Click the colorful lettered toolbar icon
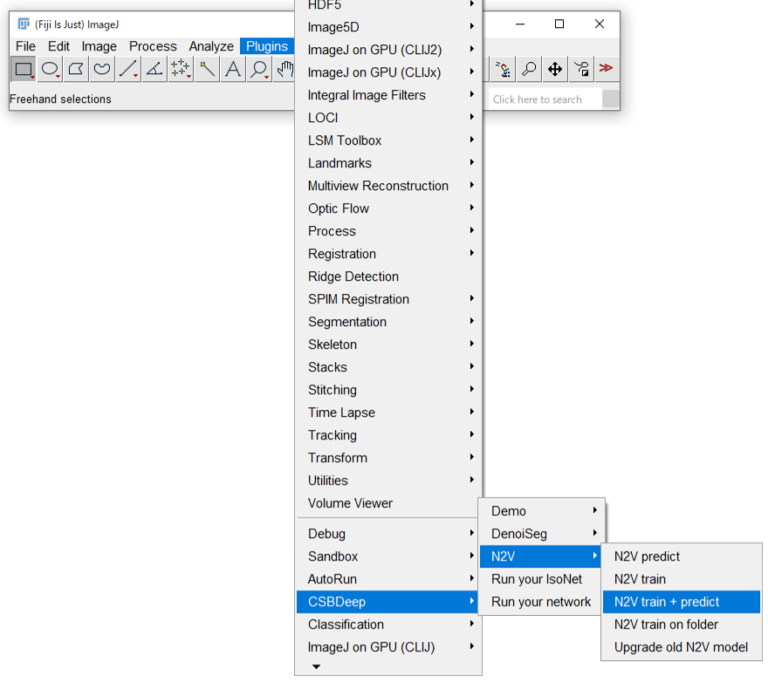 pos(503,69)
